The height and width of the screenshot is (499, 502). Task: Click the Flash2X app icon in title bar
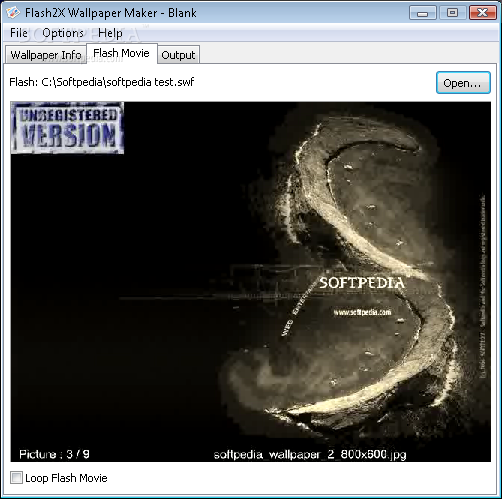(x=13, y=13)
